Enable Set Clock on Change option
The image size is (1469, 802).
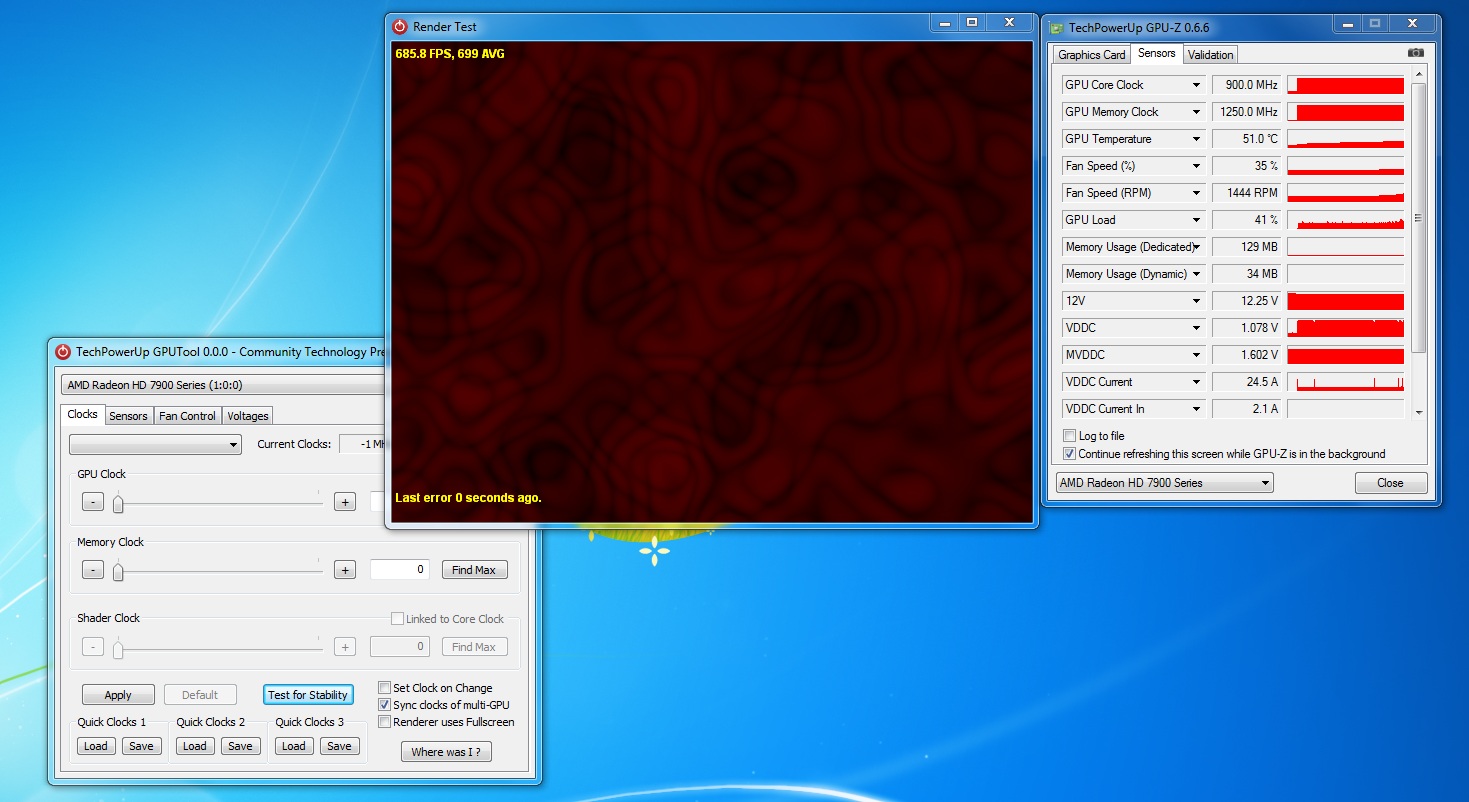(x=384, y=688)
